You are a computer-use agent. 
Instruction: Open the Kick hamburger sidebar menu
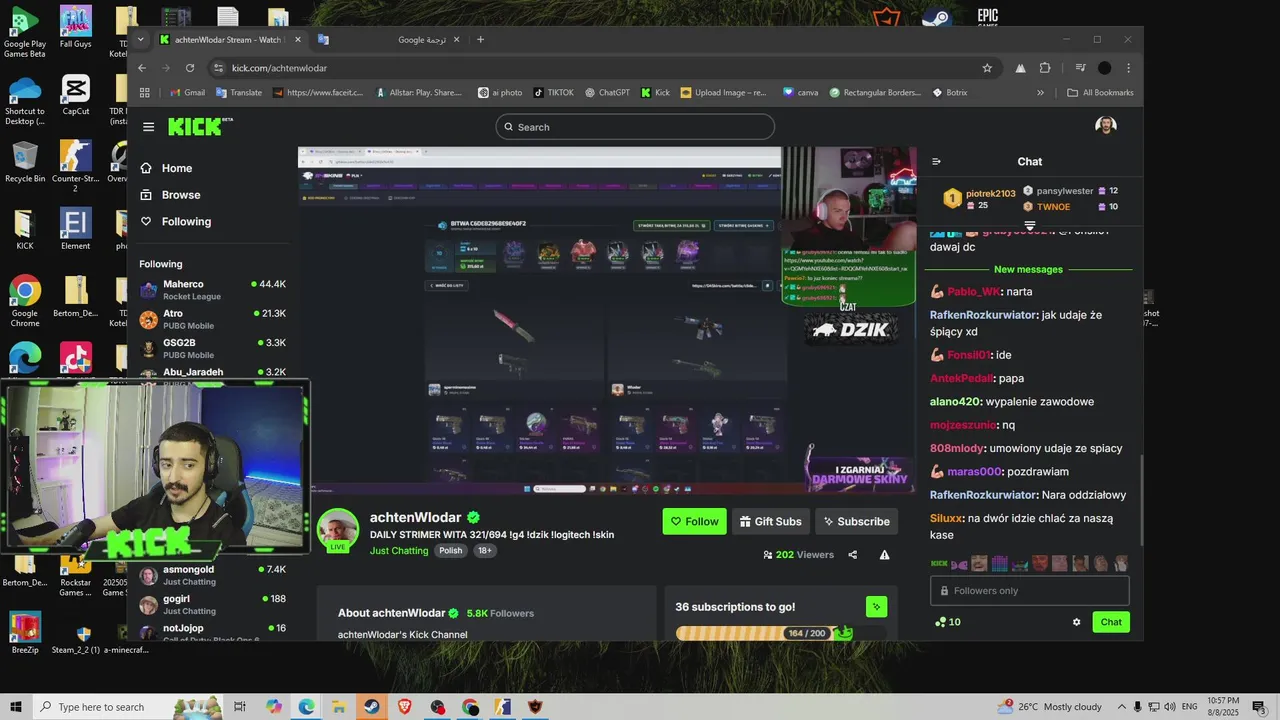point(148,127)
